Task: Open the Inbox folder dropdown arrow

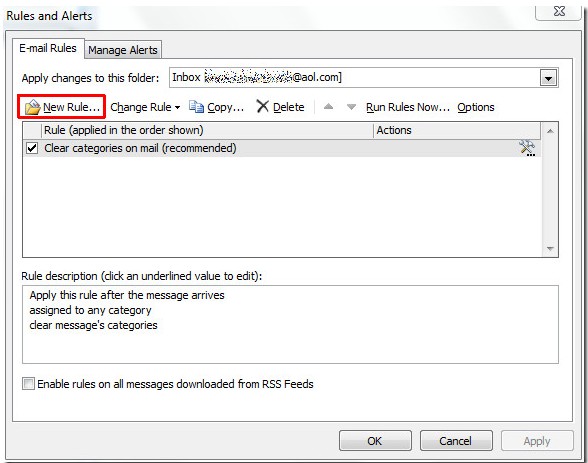Action: [548, 78]
